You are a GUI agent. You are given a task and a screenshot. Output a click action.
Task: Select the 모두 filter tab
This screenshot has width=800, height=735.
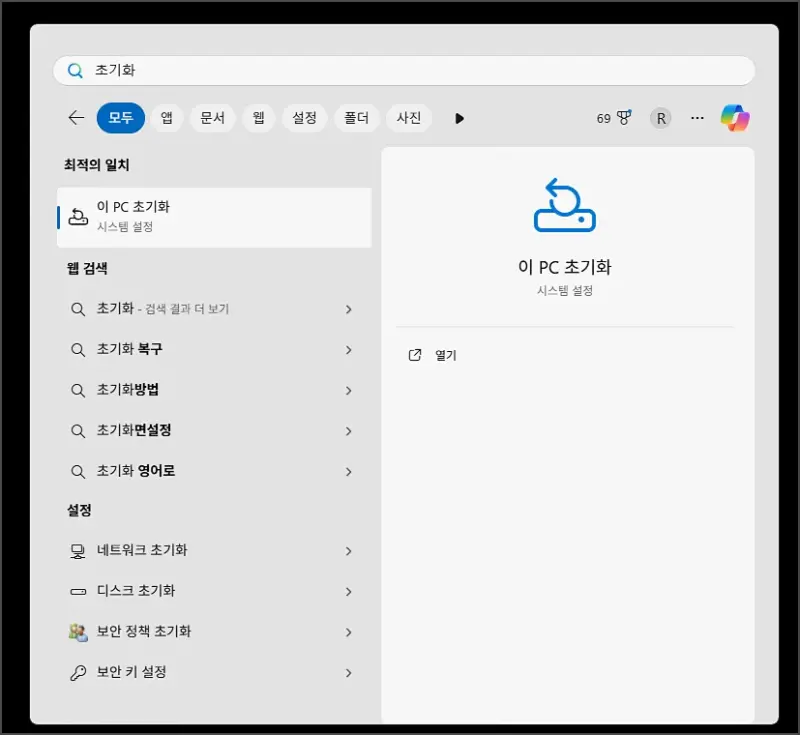[121, 118]
